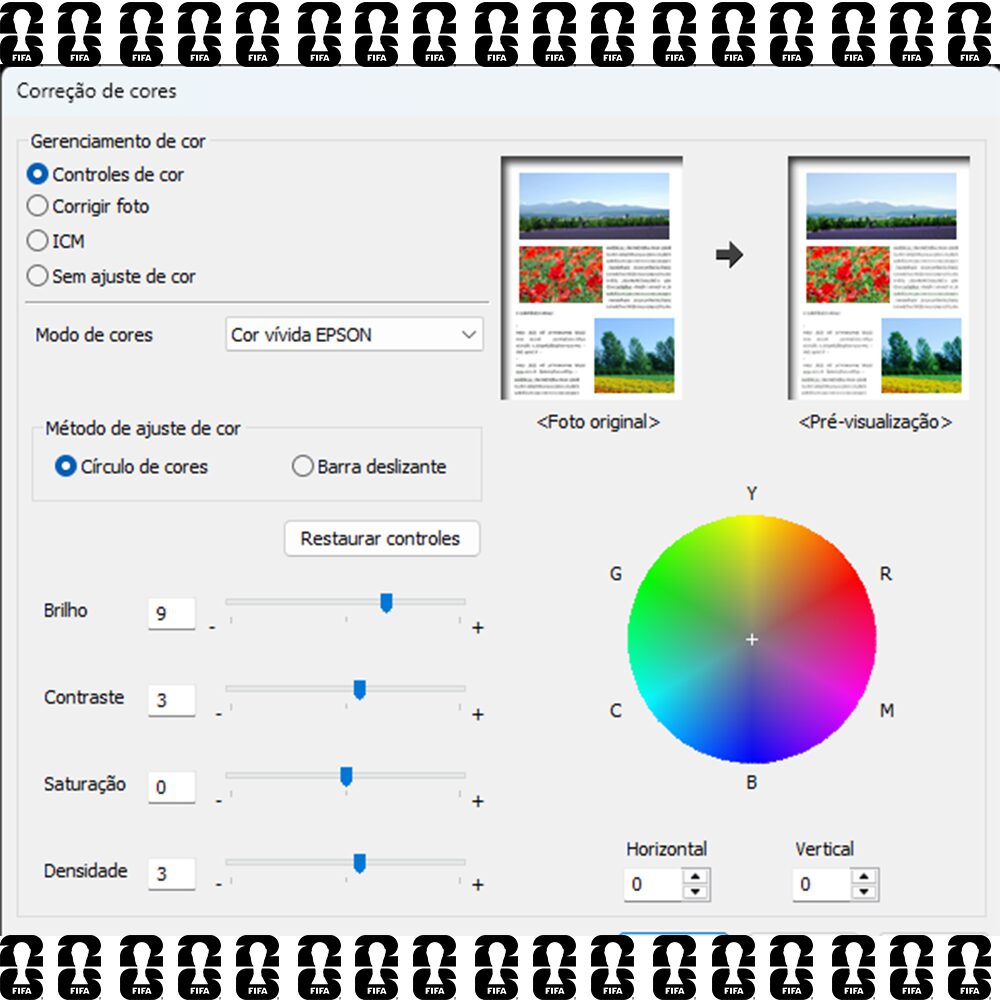Click the Foto original preview thumbnail
1000x1000 pixels.
coord(592,278)
